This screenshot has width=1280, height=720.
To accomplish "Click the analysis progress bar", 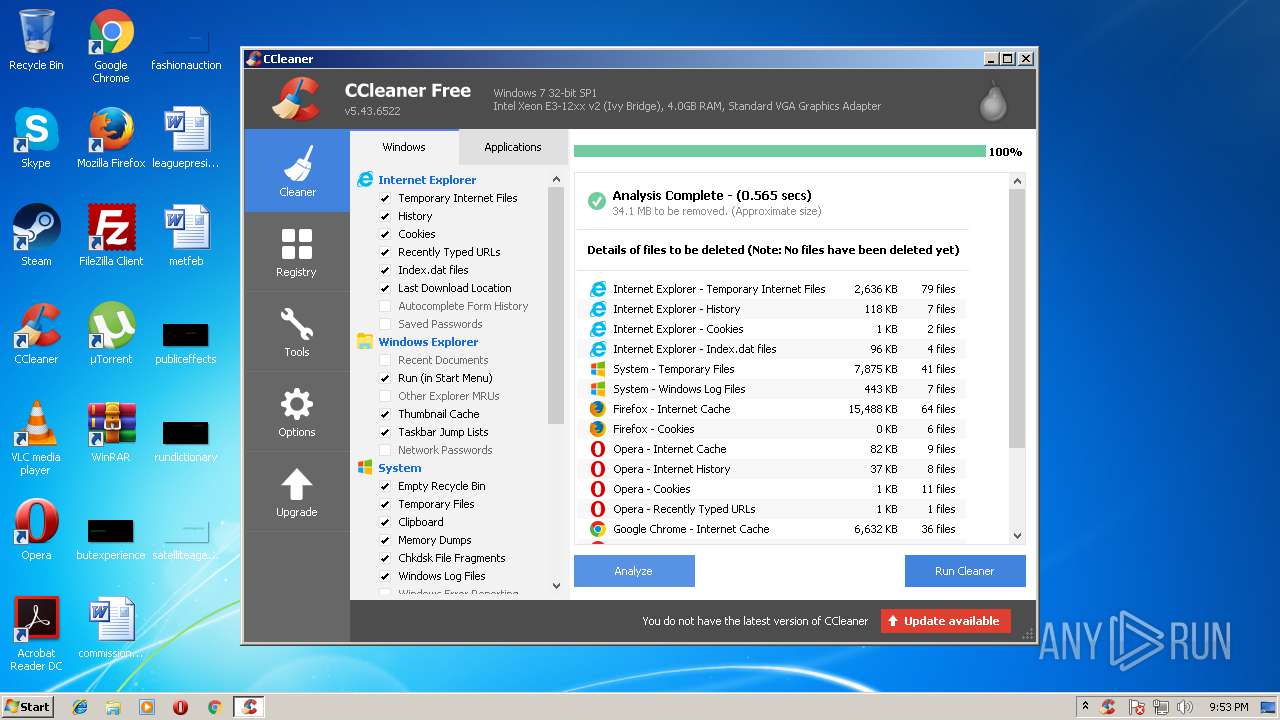I will click(780, 151).
